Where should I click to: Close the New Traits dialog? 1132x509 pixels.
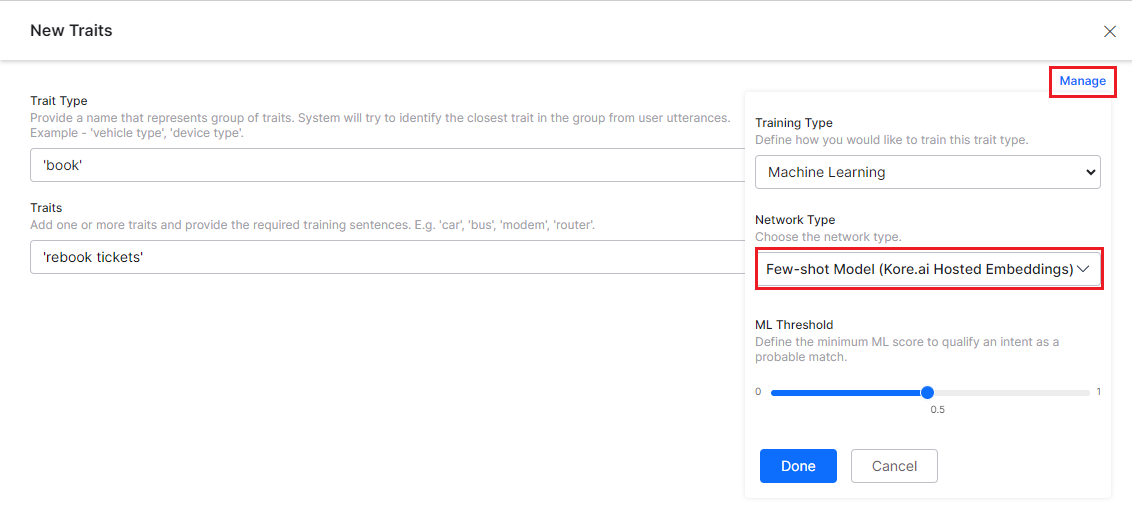click(x=1109, y=31)
